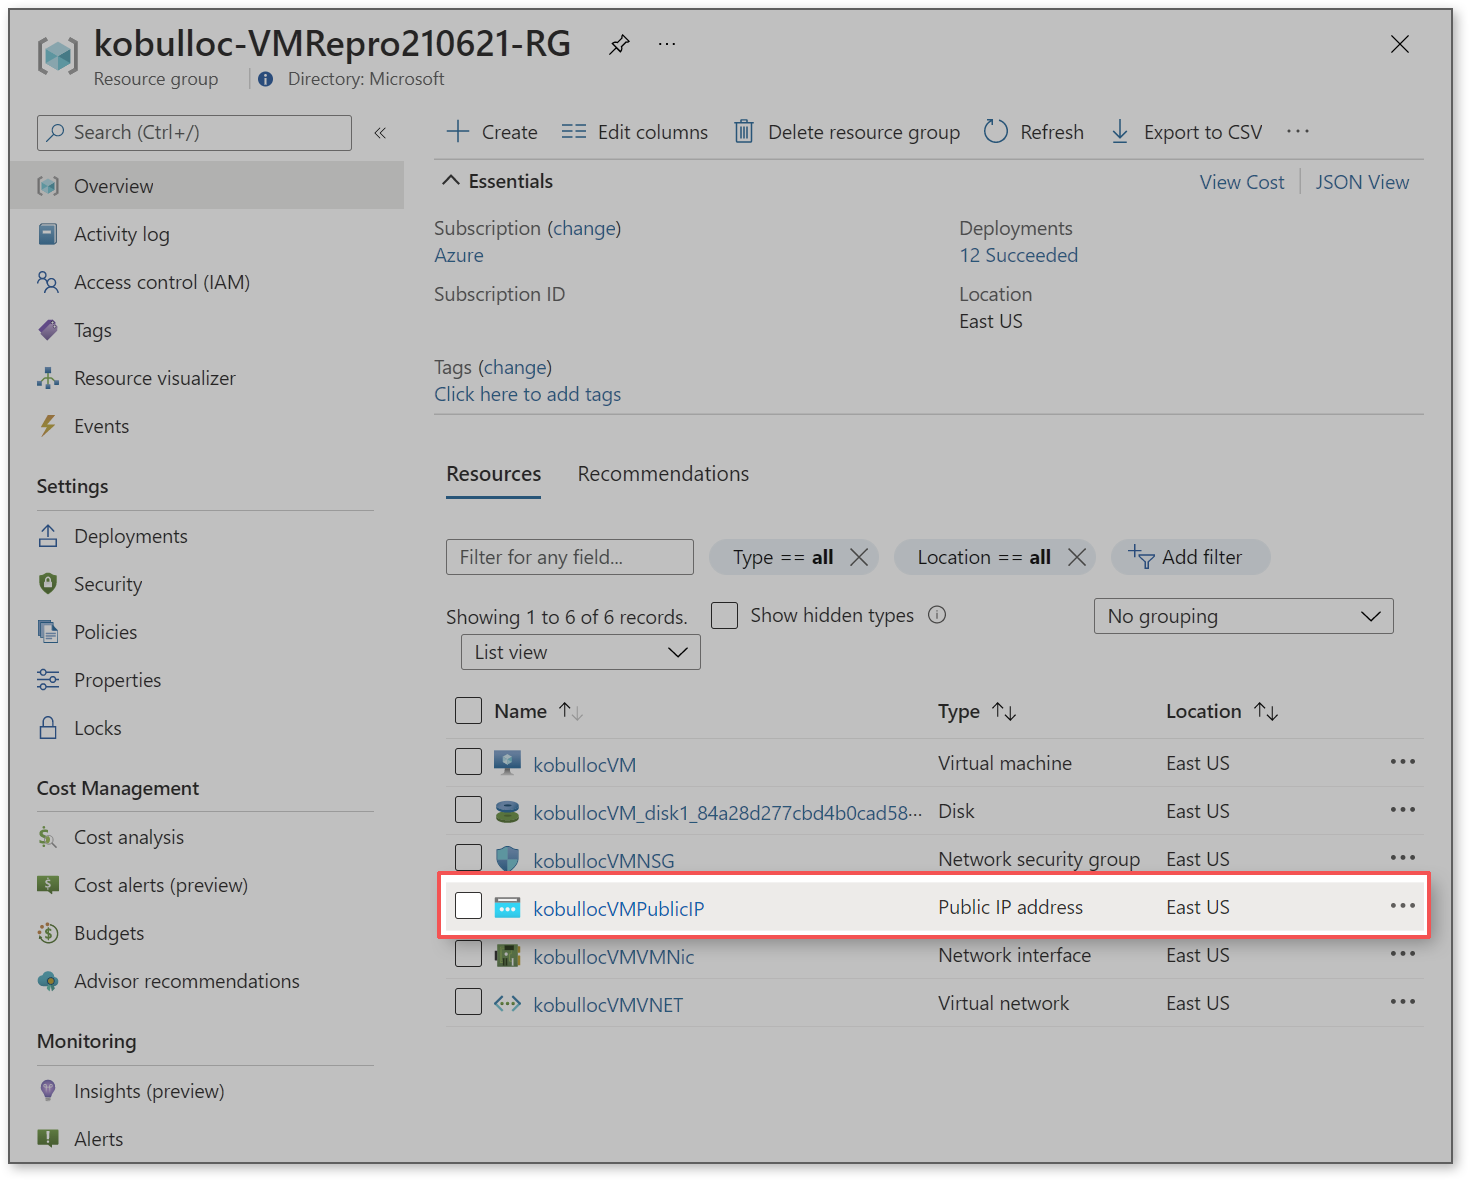Open context menu for kobullocVM row

[1403, 762]
